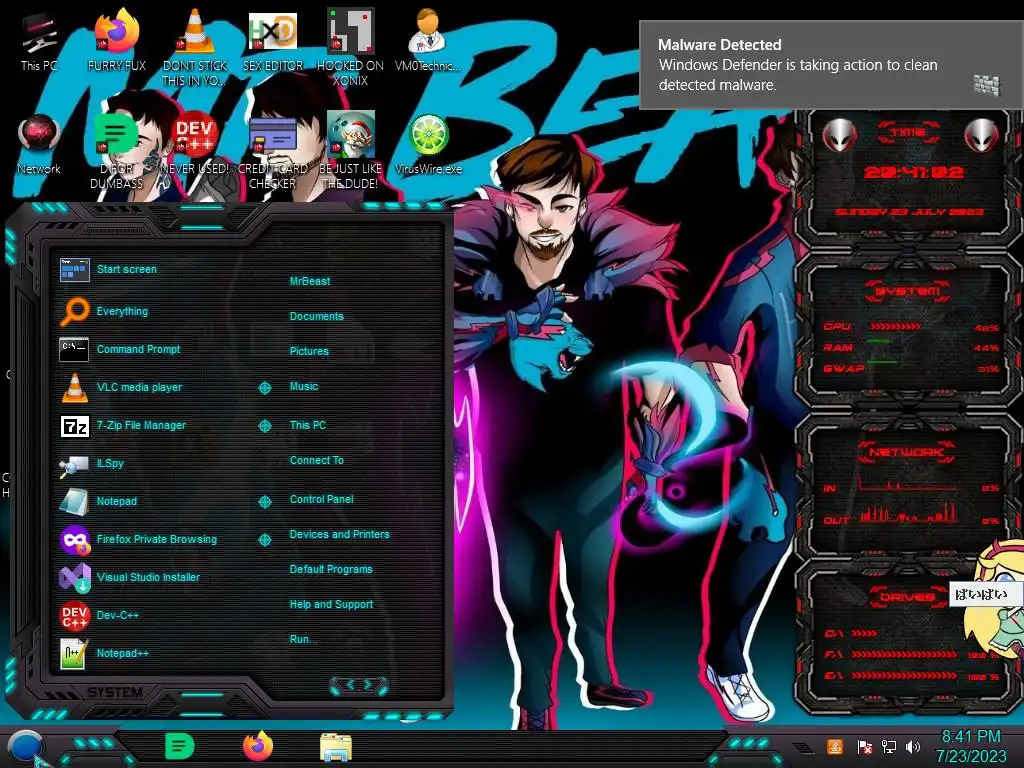Open the volume speaker tray icon
Screen dimensions: 1024x768
913,746
